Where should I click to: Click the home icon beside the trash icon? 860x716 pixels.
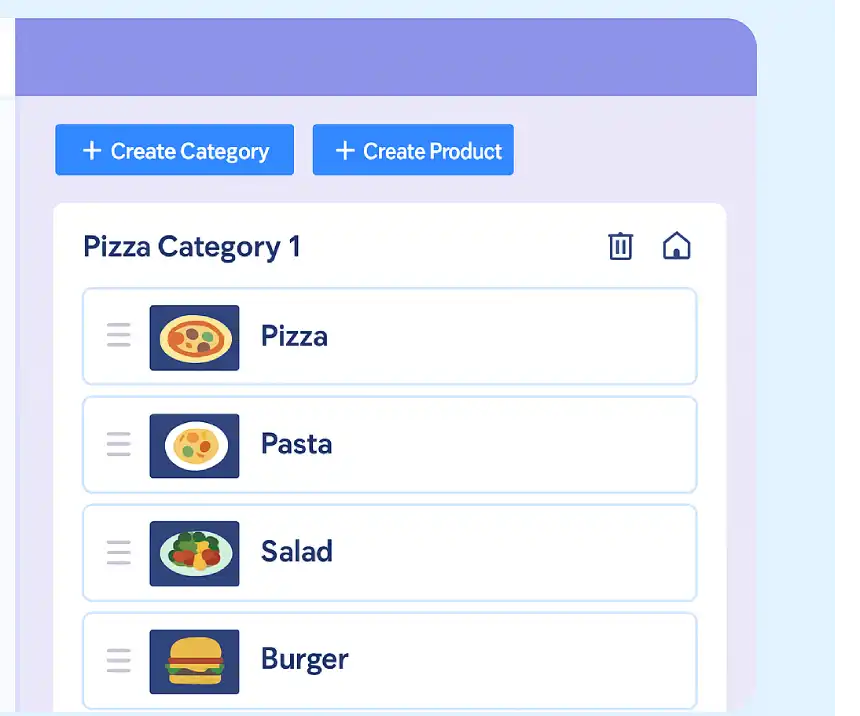tap(677, 246)
